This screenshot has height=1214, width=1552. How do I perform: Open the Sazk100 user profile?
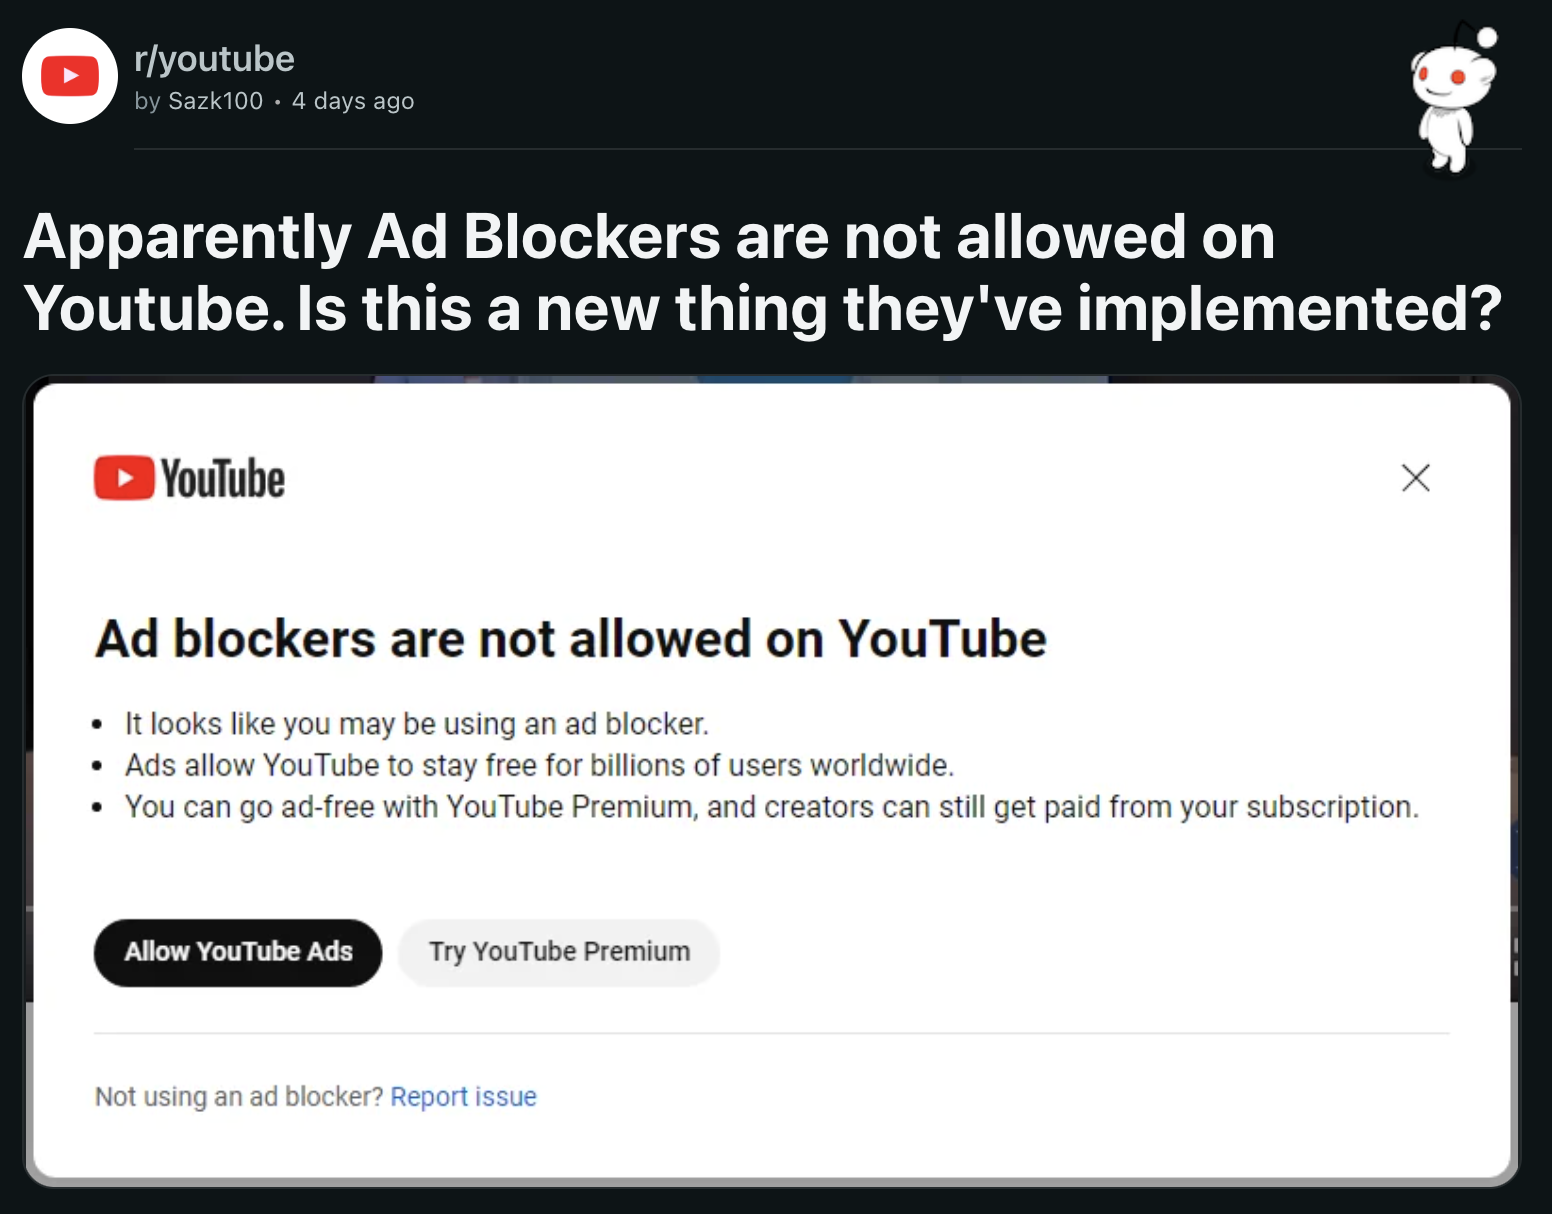tap(215, 101)
